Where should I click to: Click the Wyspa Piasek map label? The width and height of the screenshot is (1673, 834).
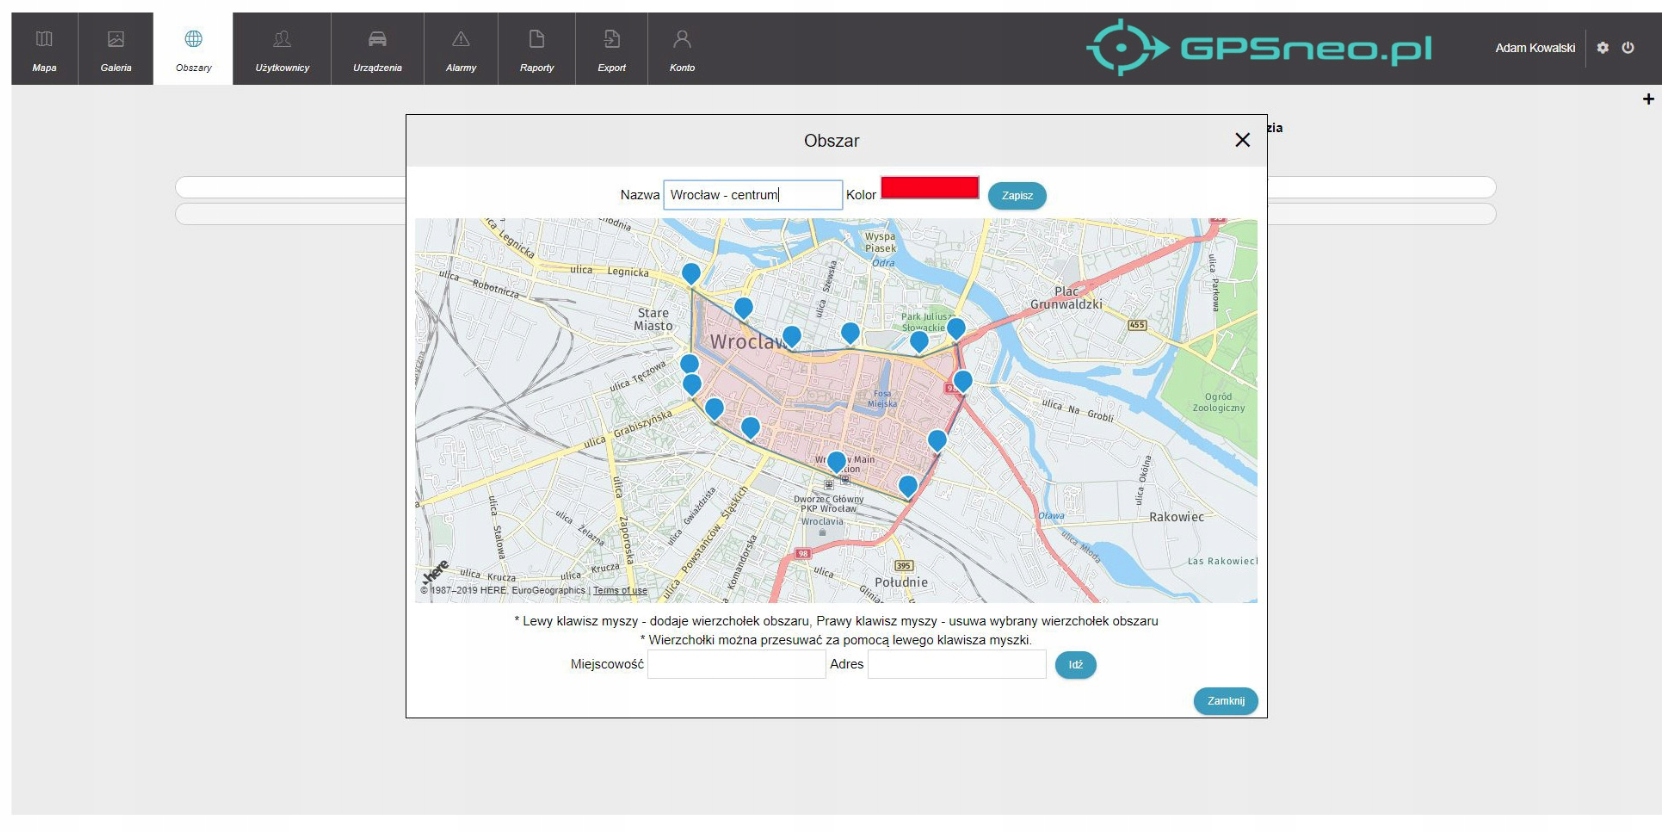click(880, 243)
